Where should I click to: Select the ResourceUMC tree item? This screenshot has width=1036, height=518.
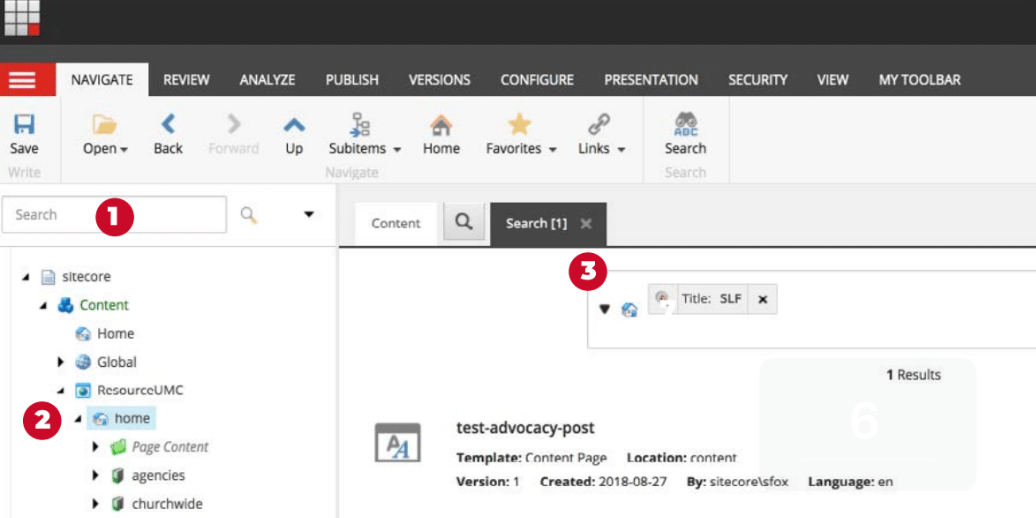coord(139,390)
